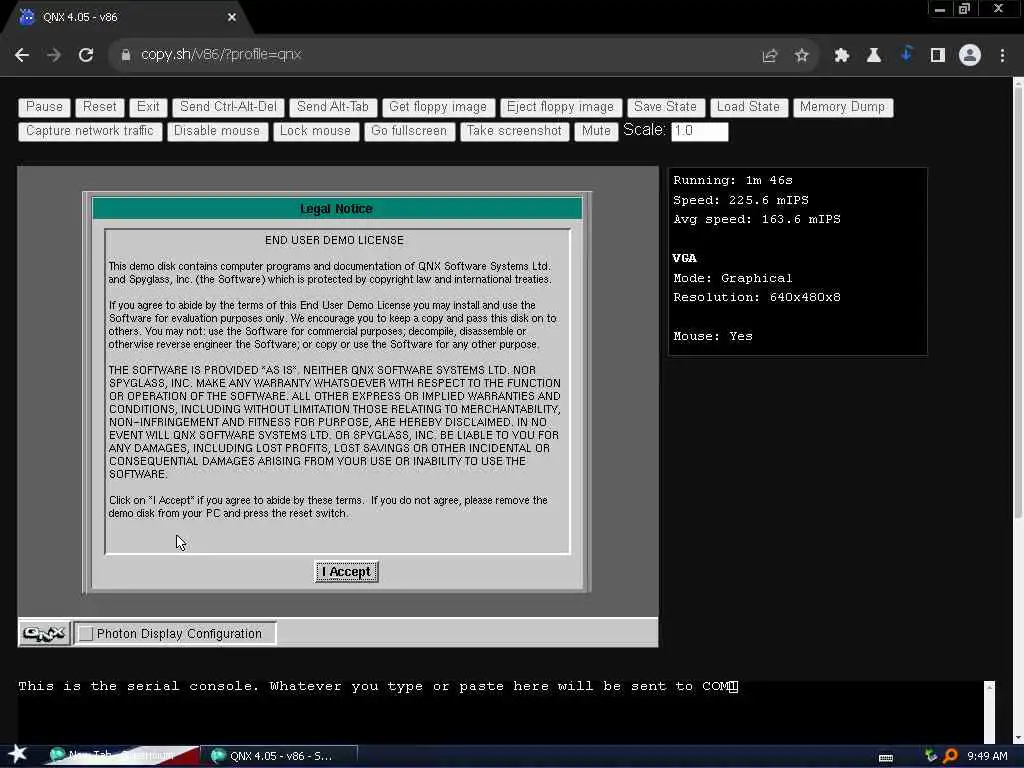The height and width of the screenshot is (768, 1024).
Task: Click the Running: 1m 46s status
Action: point(733,180)
